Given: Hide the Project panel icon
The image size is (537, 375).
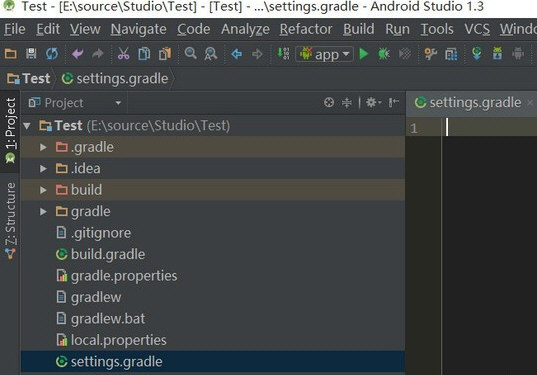Looking at the screenshot, I should click(x=394, y=102).
